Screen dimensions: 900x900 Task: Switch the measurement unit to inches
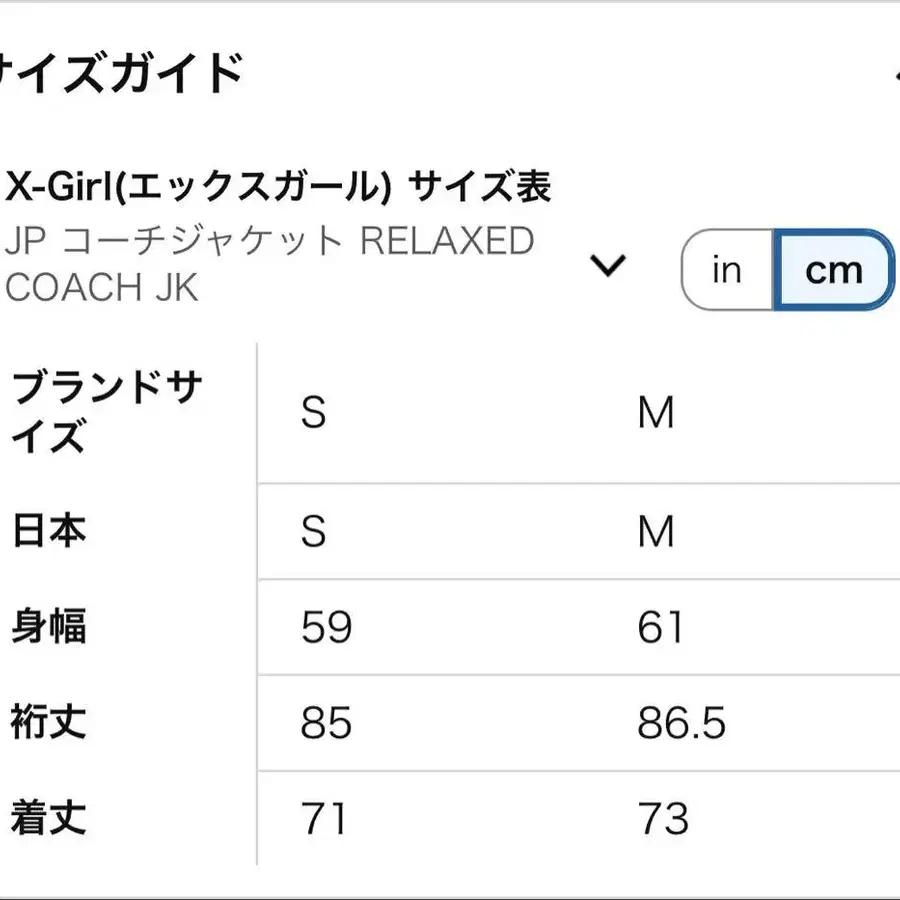coord(726,270)
